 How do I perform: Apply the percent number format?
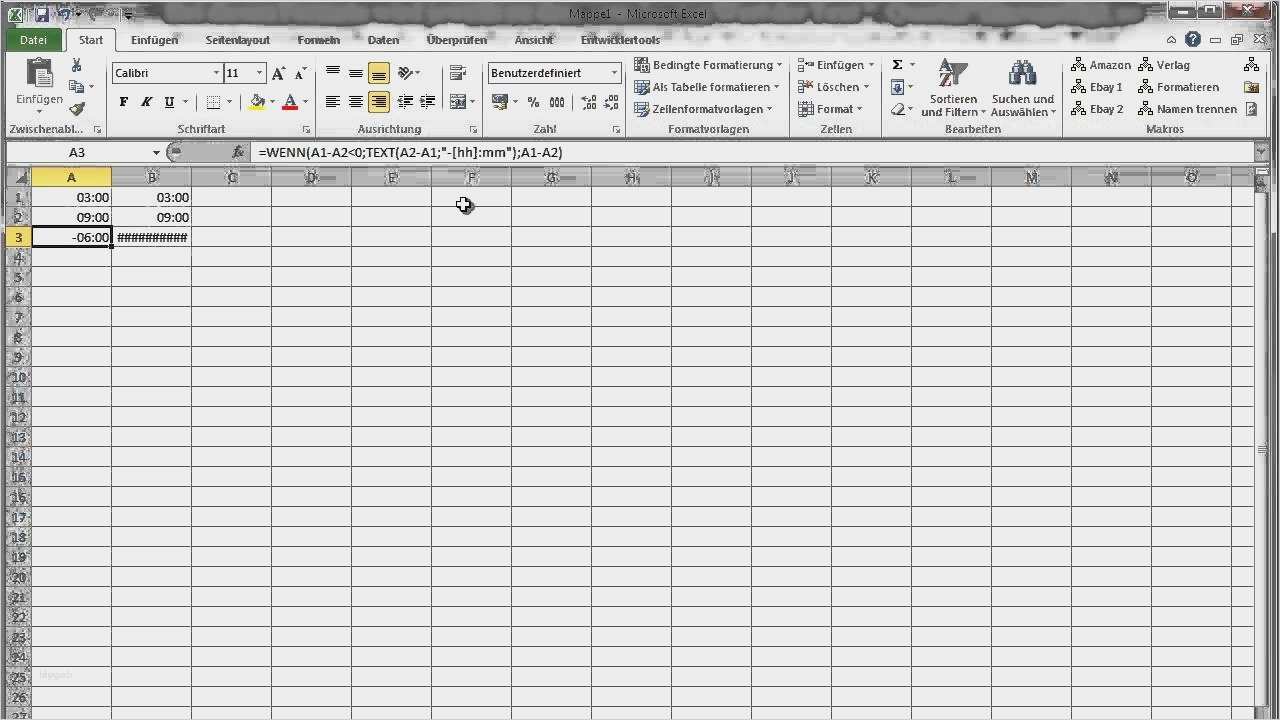point(534,101)
